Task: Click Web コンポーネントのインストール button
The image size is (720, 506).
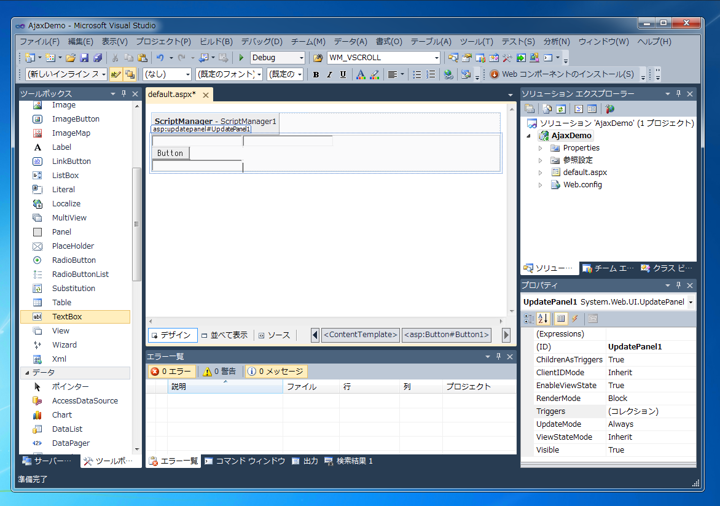Action: tap(562, 74)
